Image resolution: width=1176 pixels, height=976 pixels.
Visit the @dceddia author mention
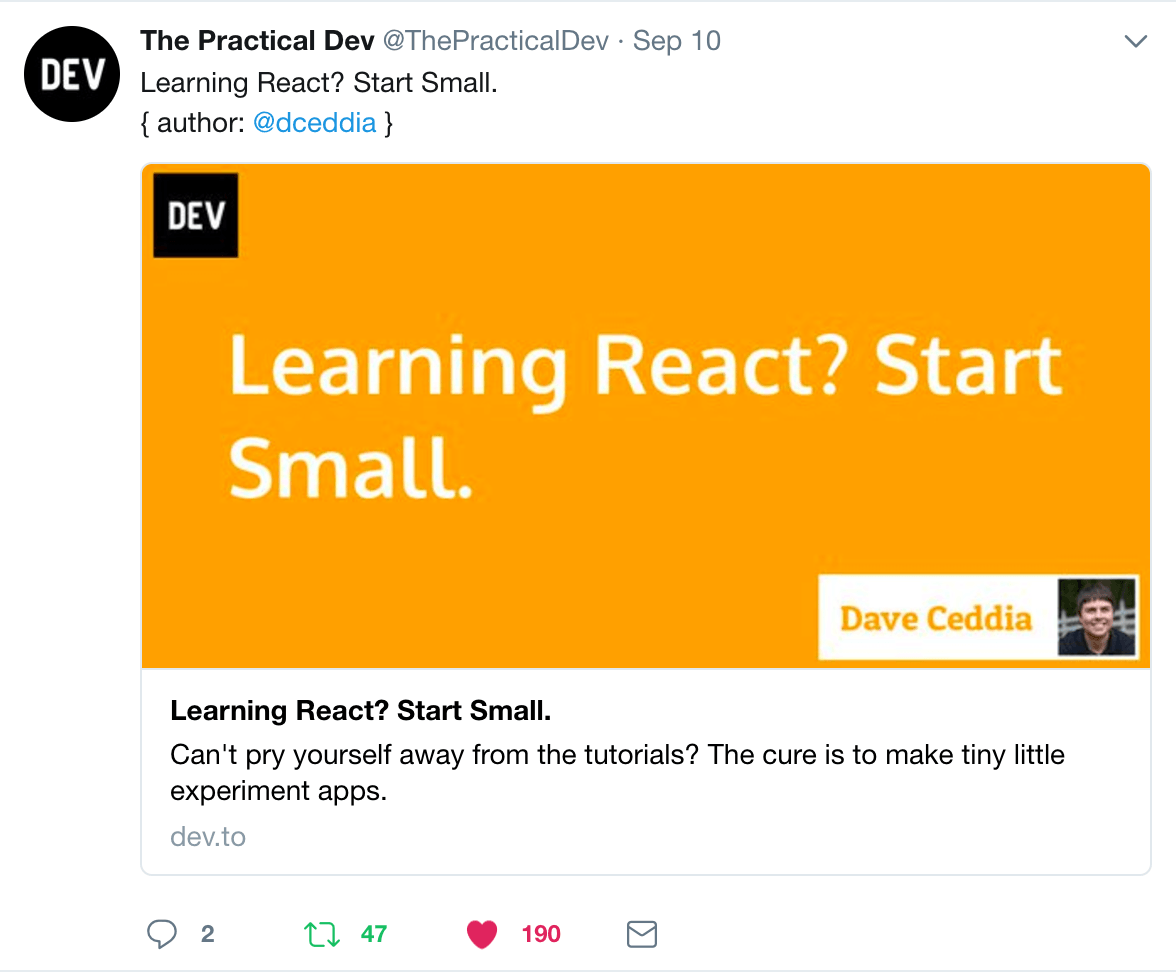(314, 122)
